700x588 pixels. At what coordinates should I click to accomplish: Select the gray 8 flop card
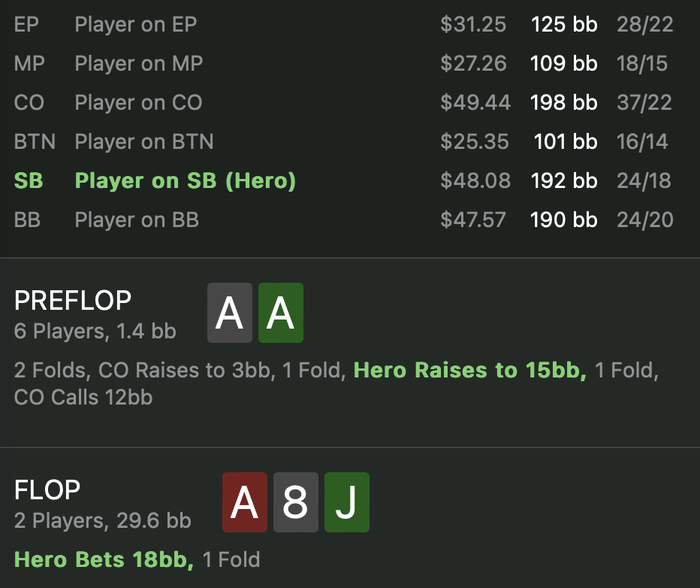tap(295, 502)
